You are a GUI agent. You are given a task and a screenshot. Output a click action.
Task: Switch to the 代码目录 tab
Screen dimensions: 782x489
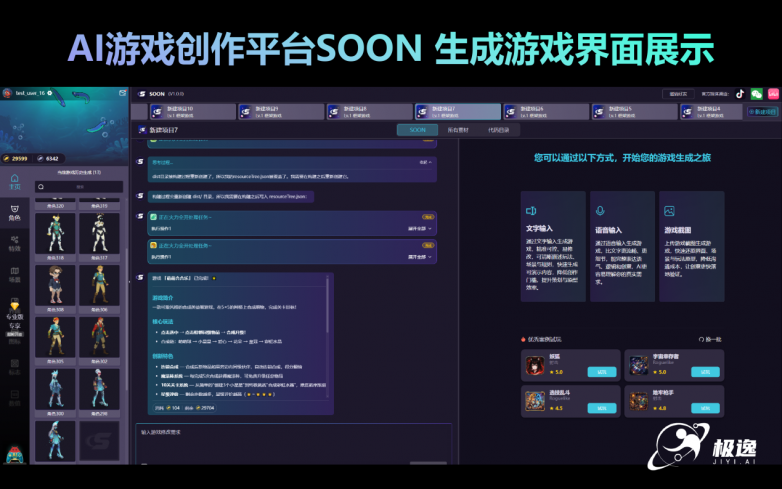pos(497,130)
